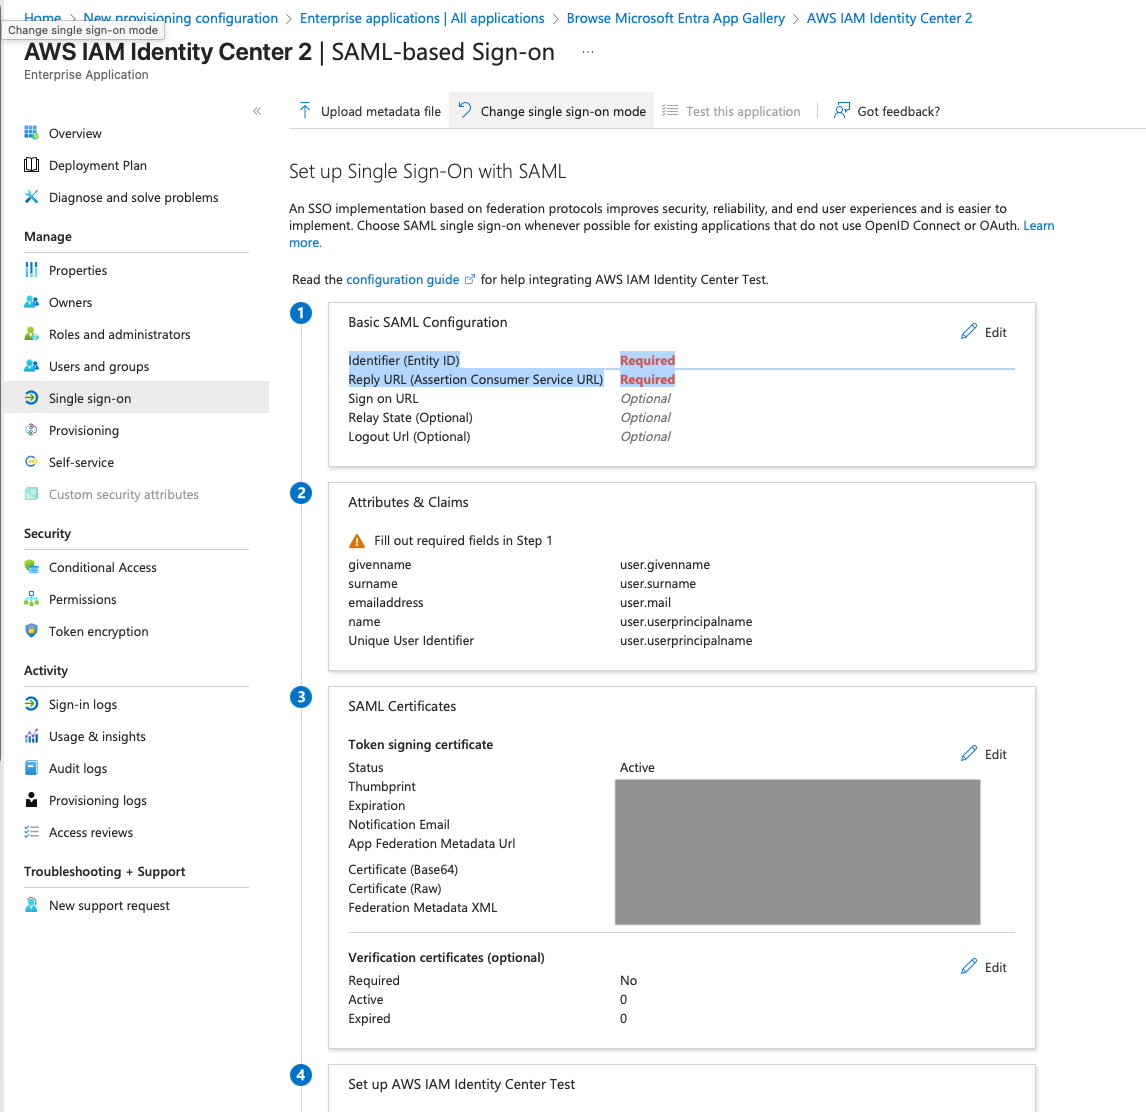Screen dimensions: 1146x1112
Task: Click the Roles and administrators icon
Action: [x=31, y=334]
